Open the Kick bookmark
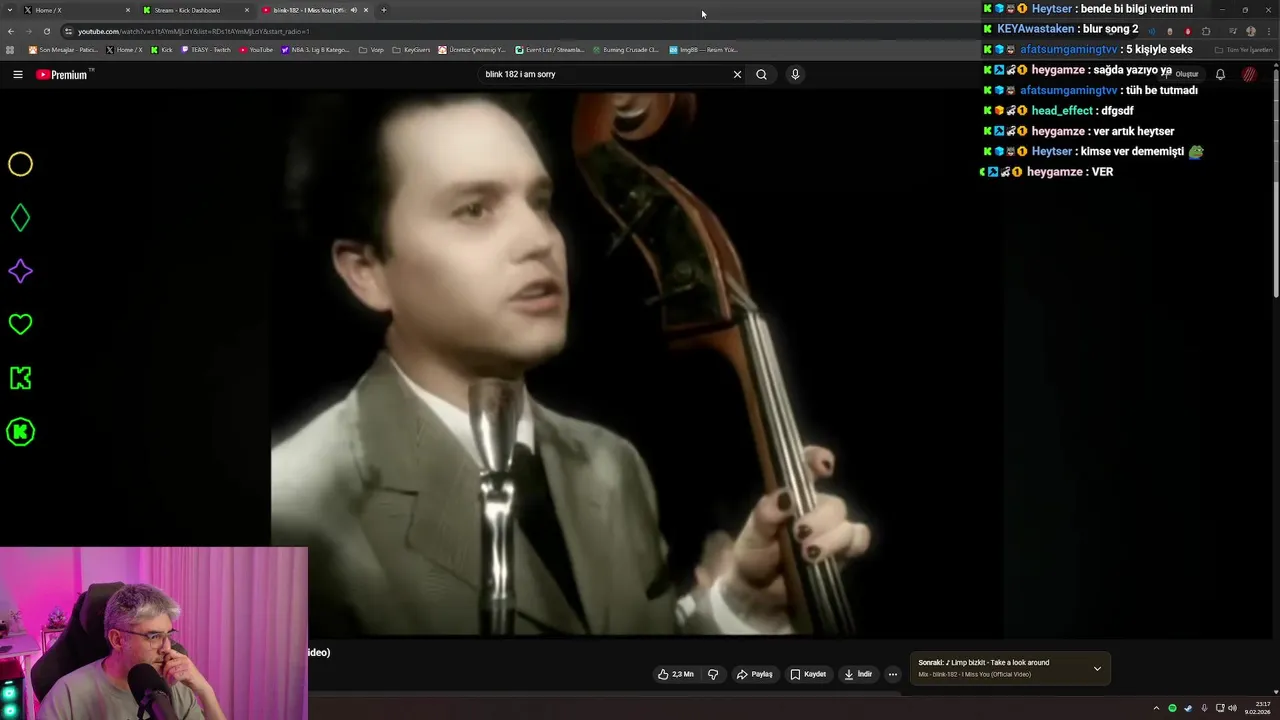This screenshot has width=1280, height=720. pyautogui.click(x=161, y=49)
